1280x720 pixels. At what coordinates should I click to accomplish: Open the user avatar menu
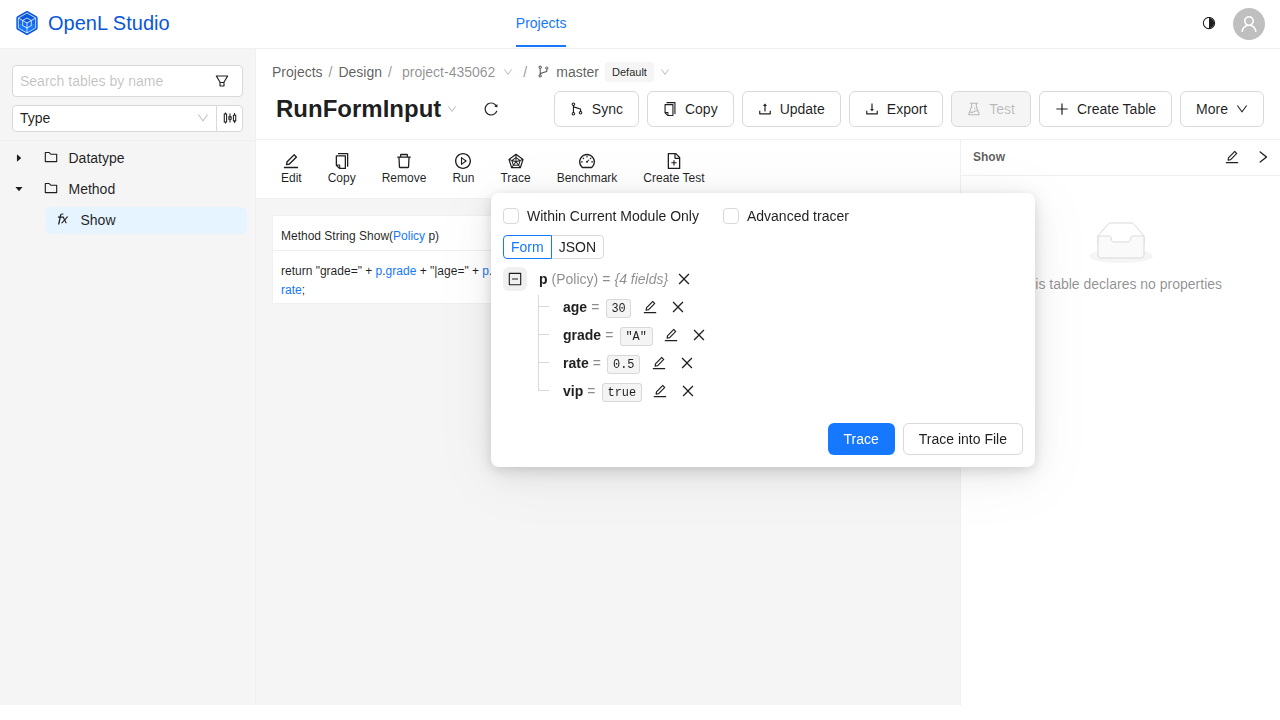1249,23
